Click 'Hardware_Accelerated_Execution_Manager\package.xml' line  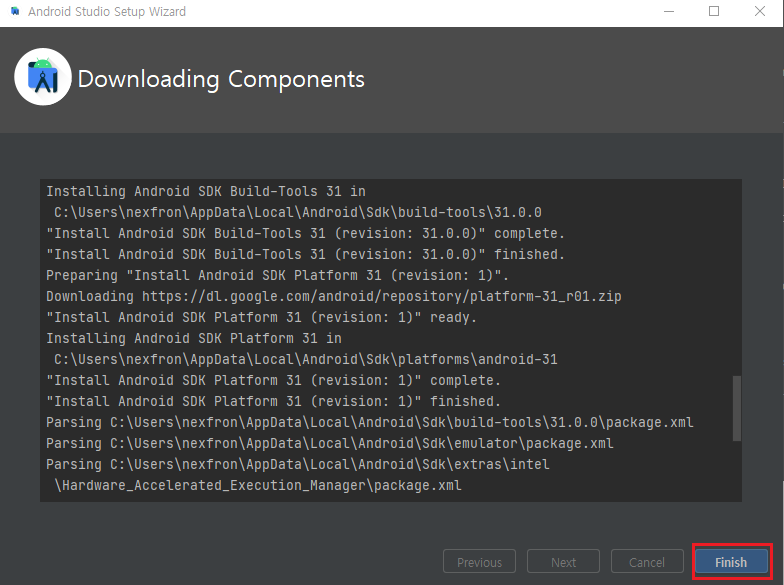click(258, 486)
